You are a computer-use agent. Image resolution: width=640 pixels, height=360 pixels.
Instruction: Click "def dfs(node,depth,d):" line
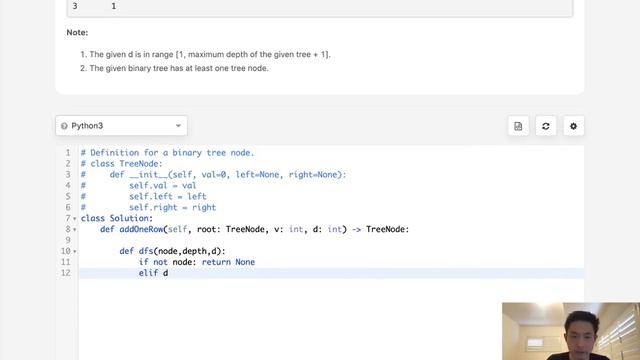pyautogui.click(x=172, y=251)
